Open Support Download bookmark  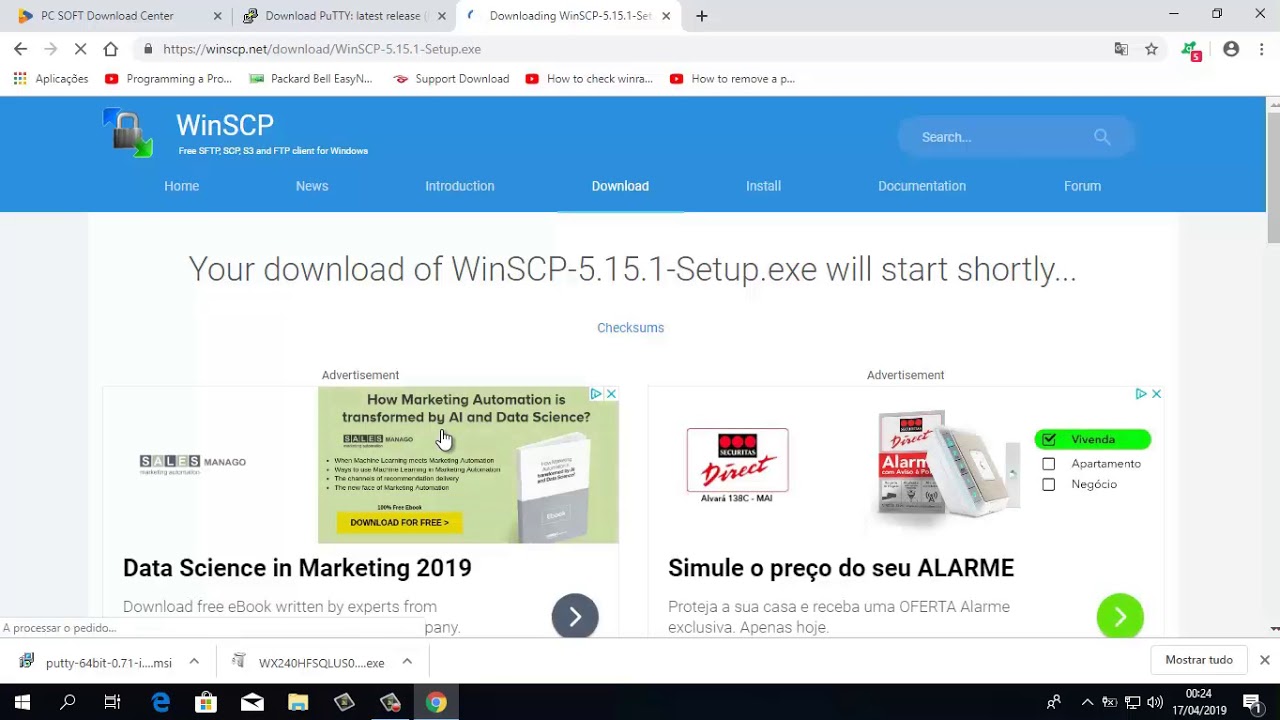[451, 79]
